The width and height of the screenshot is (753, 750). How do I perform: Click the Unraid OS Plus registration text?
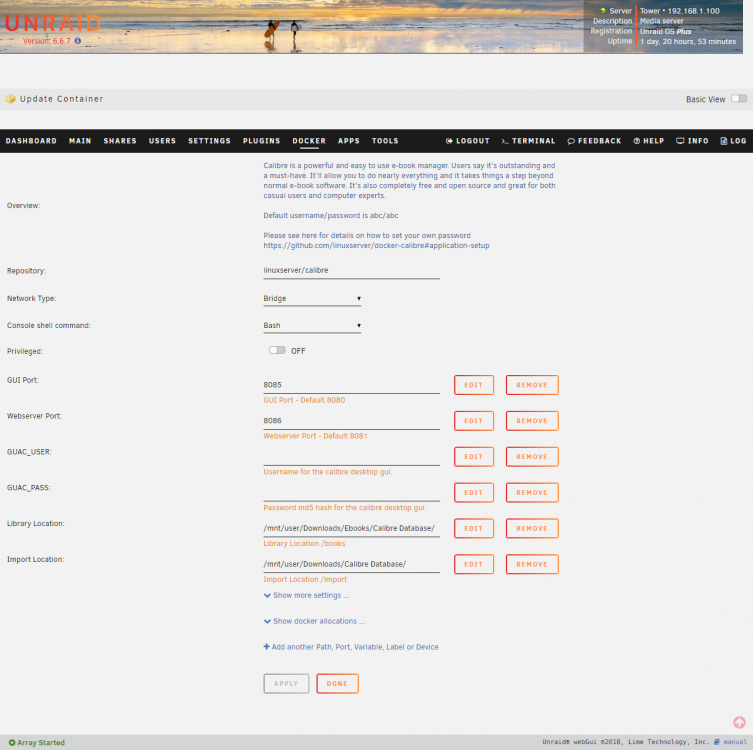coord(666,32)
